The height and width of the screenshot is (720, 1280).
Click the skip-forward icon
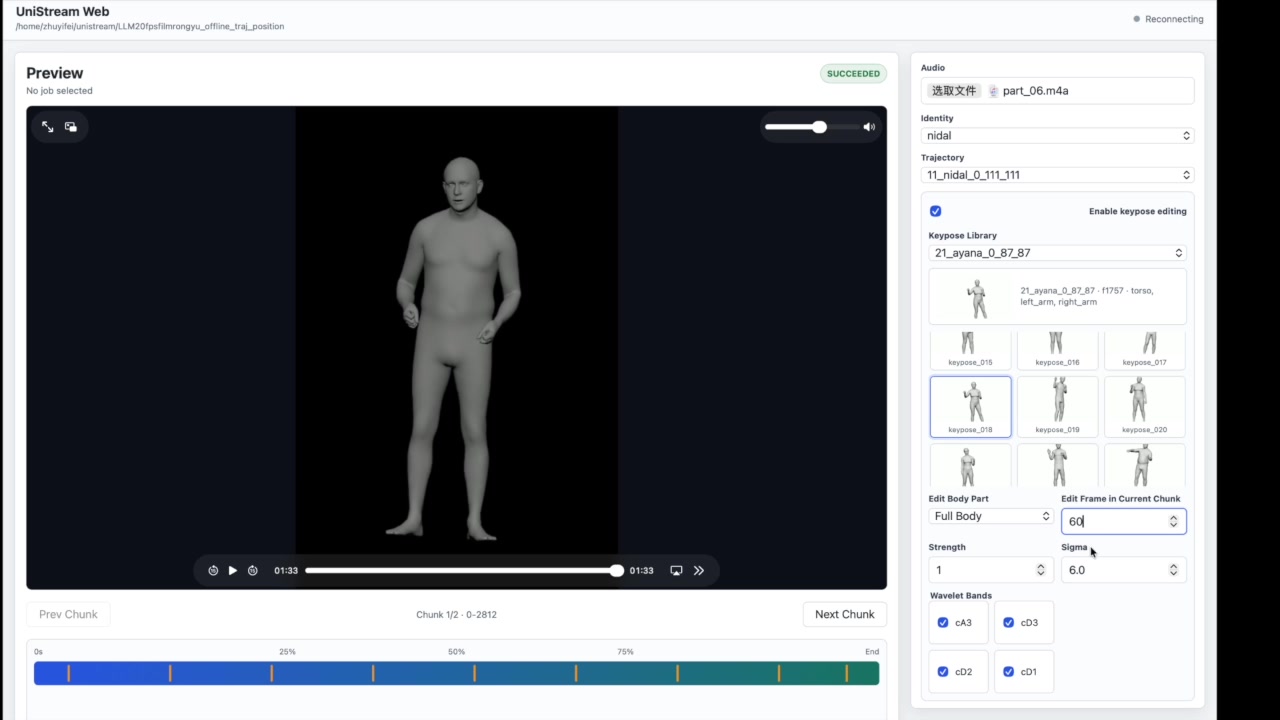[x=253, y=570]
